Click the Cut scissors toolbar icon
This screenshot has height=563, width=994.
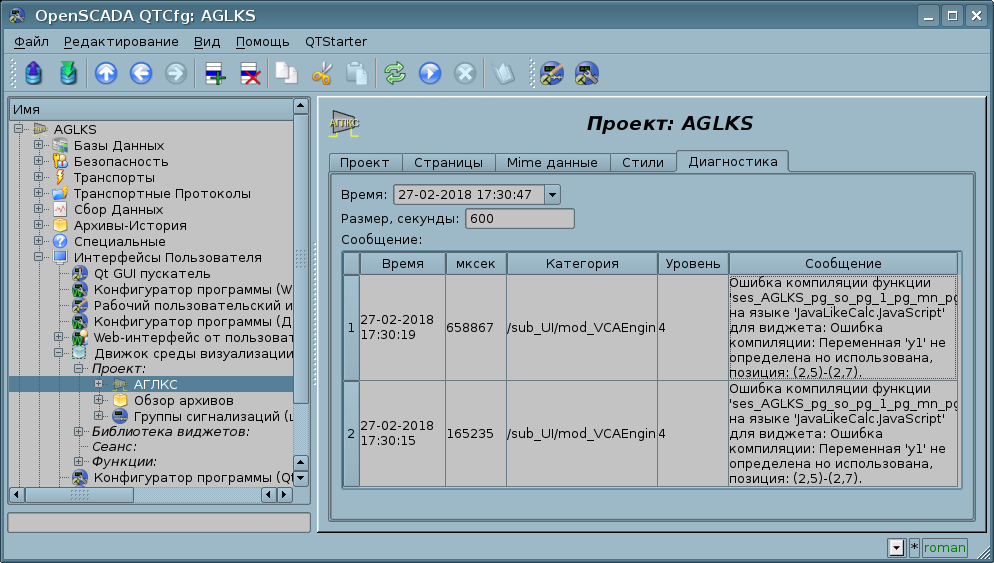click(x=321, y=74)
